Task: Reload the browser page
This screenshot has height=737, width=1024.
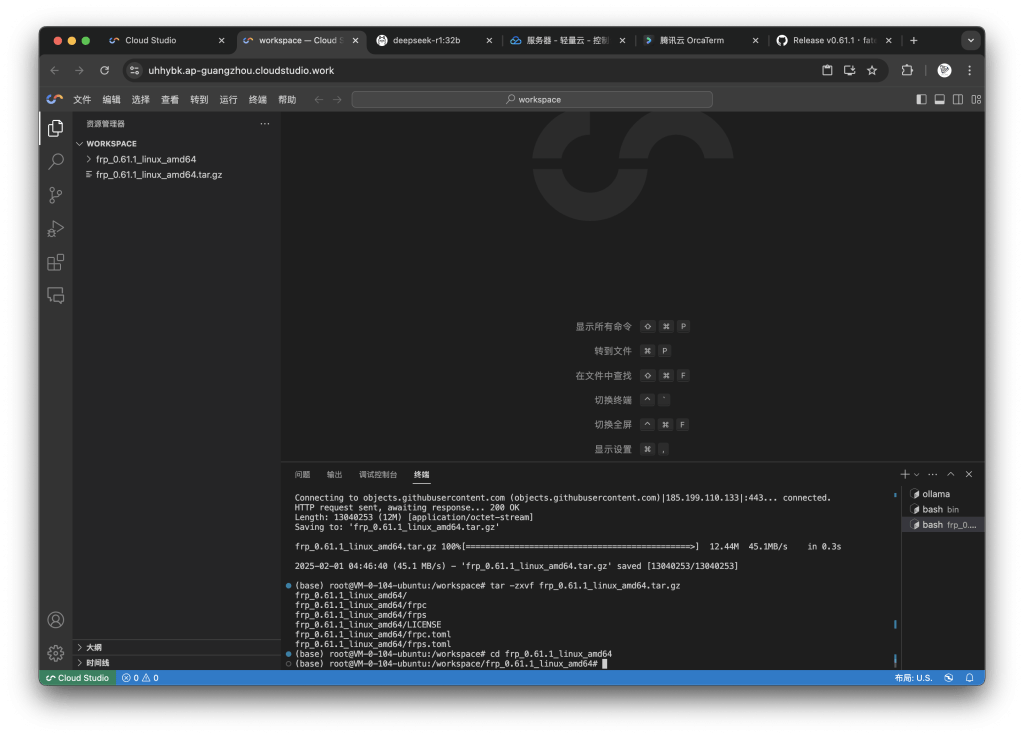Action: pos(104,71)
